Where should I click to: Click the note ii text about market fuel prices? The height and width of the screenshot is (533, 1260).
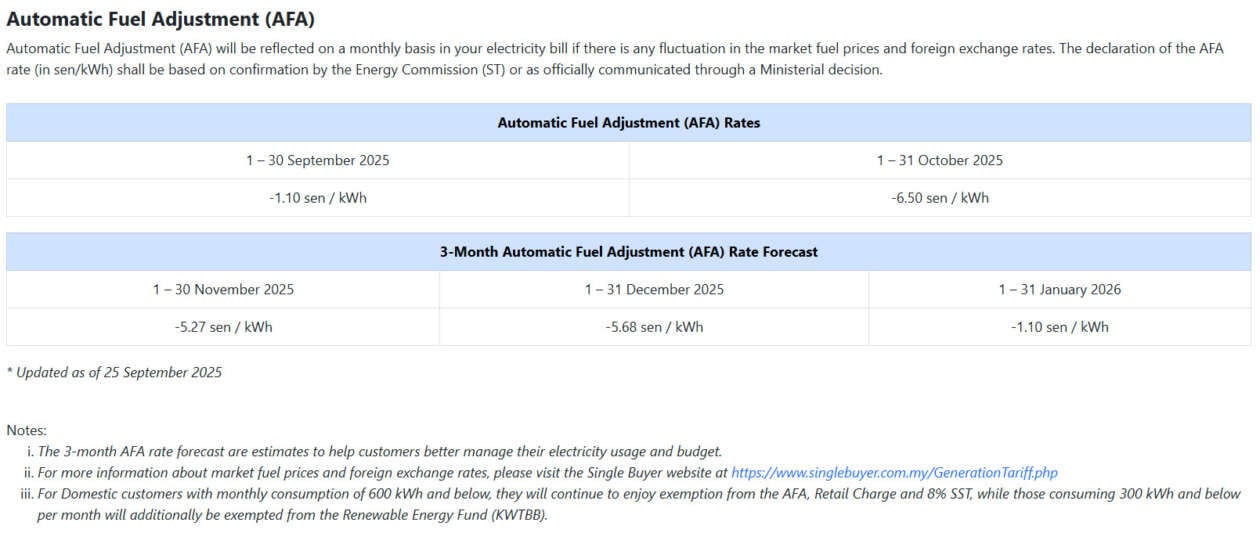click(382, 473)
